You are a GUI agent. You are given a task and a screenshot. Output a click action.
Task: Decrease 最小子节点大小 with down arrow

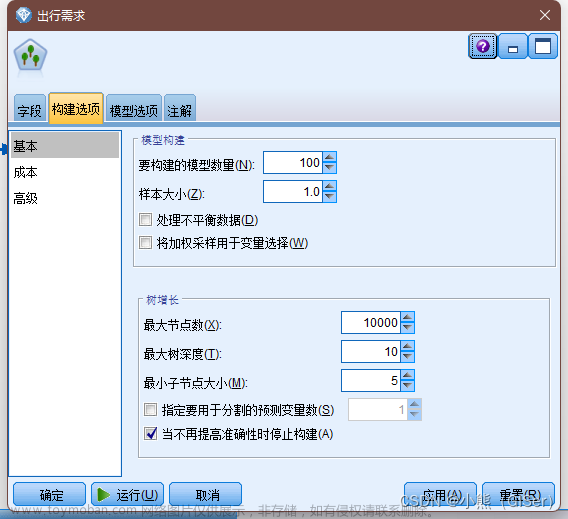[x=408, y=385]
